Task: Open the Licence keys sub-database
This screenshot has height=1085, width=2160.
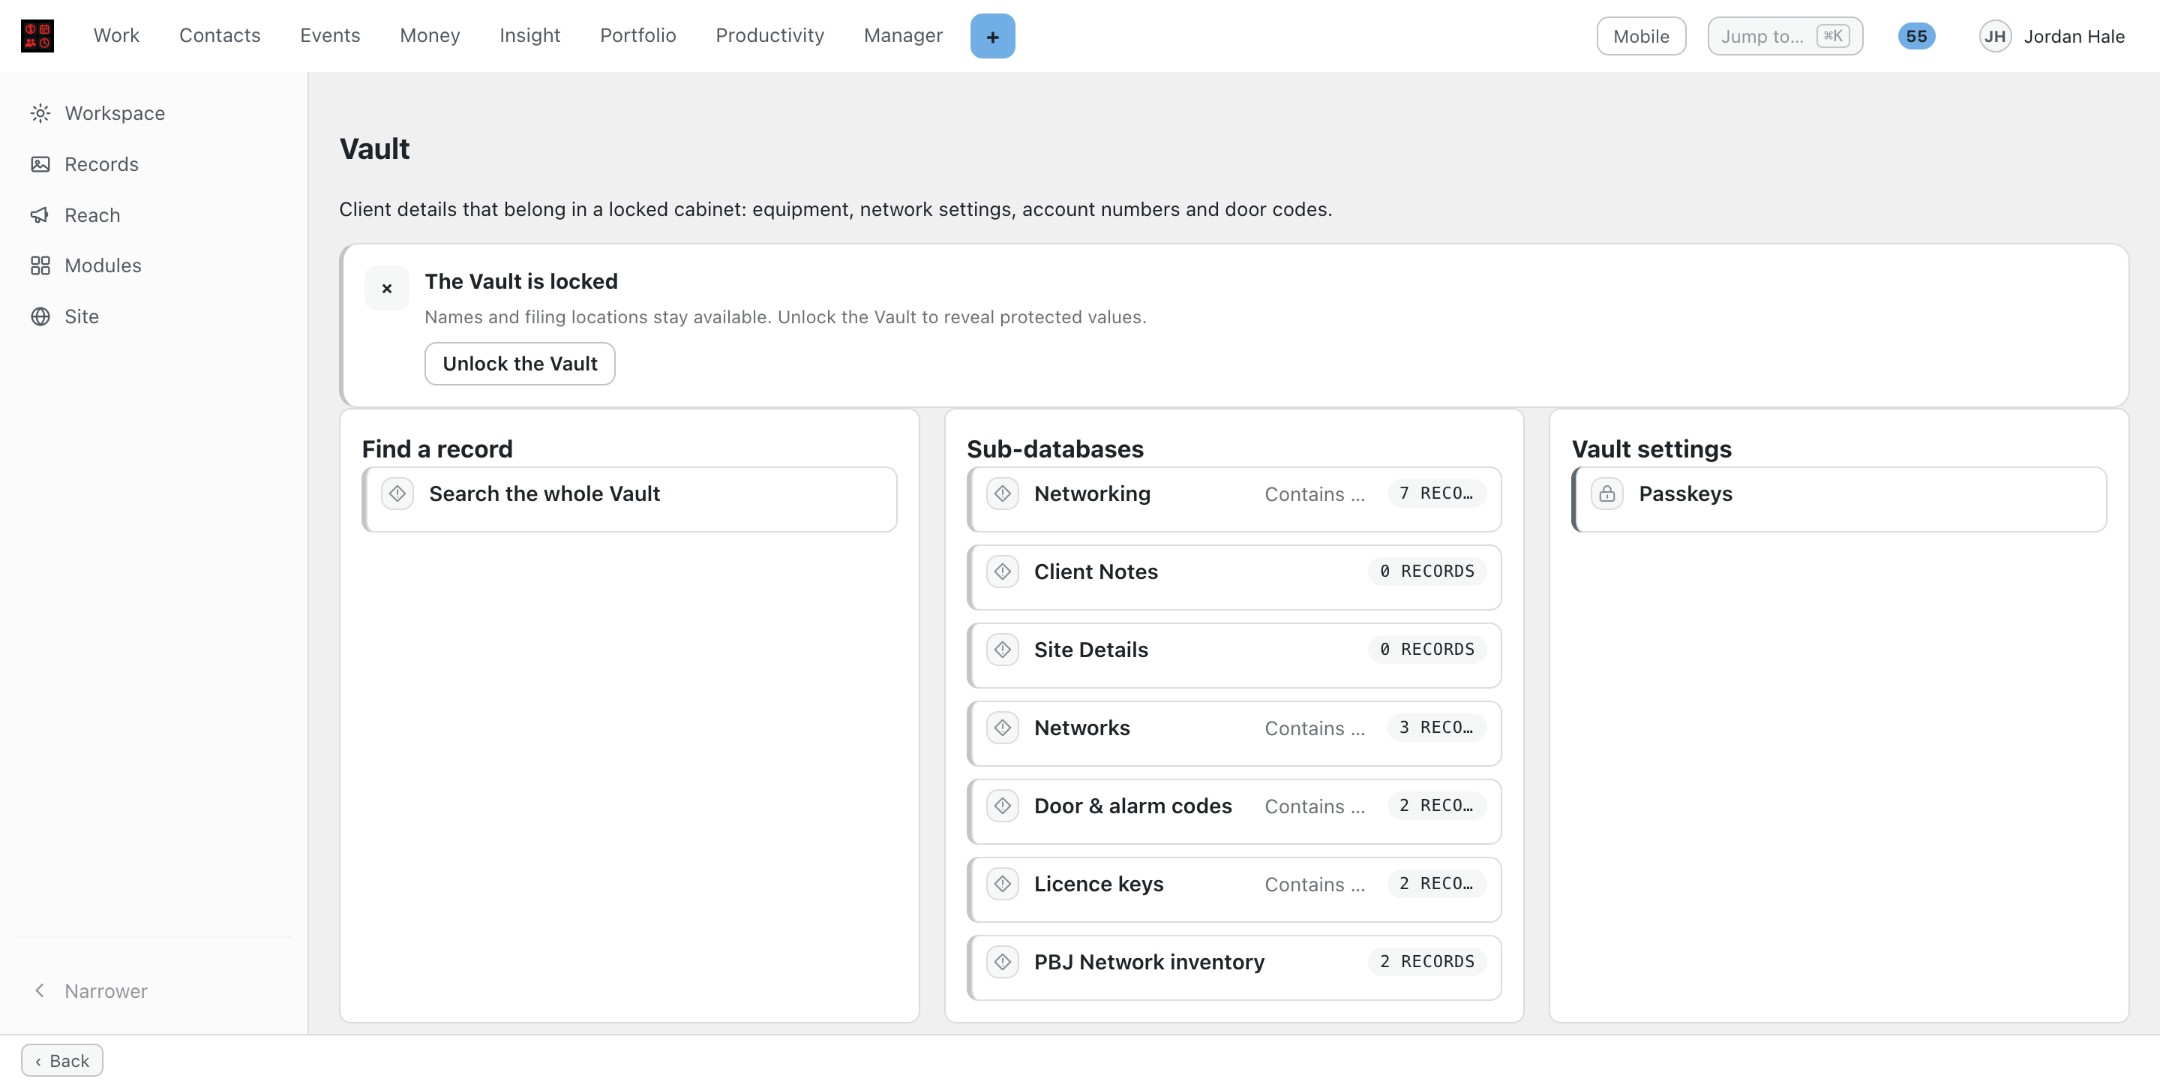Action: (x=1234, y=889)
